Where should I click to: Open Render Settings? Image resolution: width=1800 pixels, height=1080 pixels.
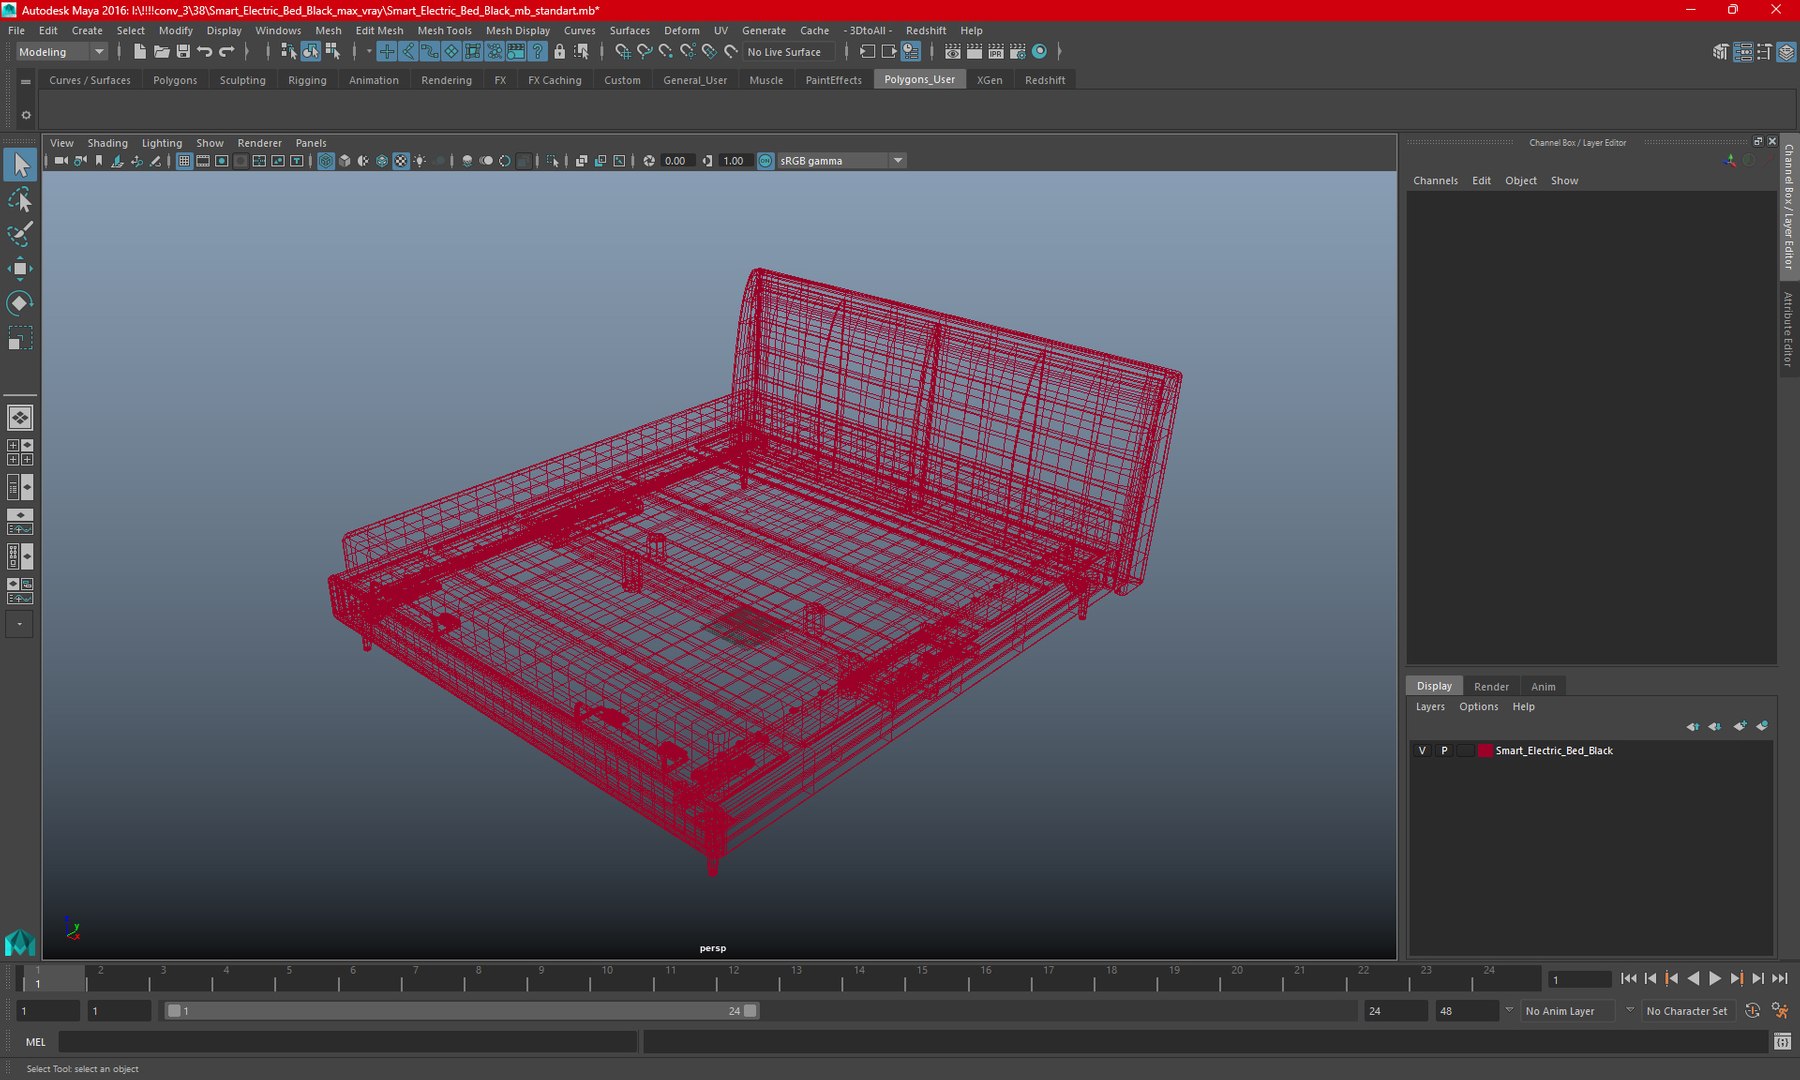click(x=1018, y=52)
